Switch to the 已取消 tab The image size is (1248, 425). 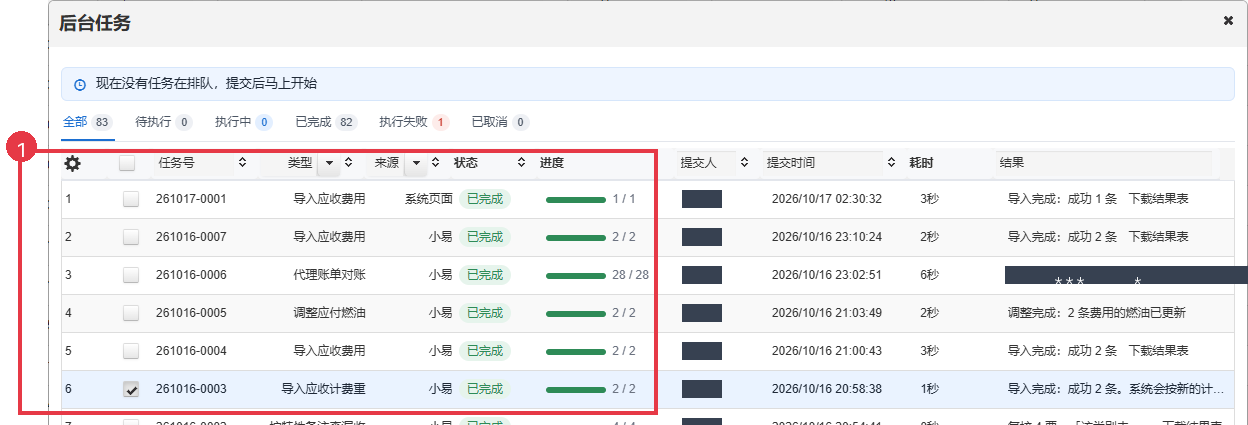coord(500,122)
